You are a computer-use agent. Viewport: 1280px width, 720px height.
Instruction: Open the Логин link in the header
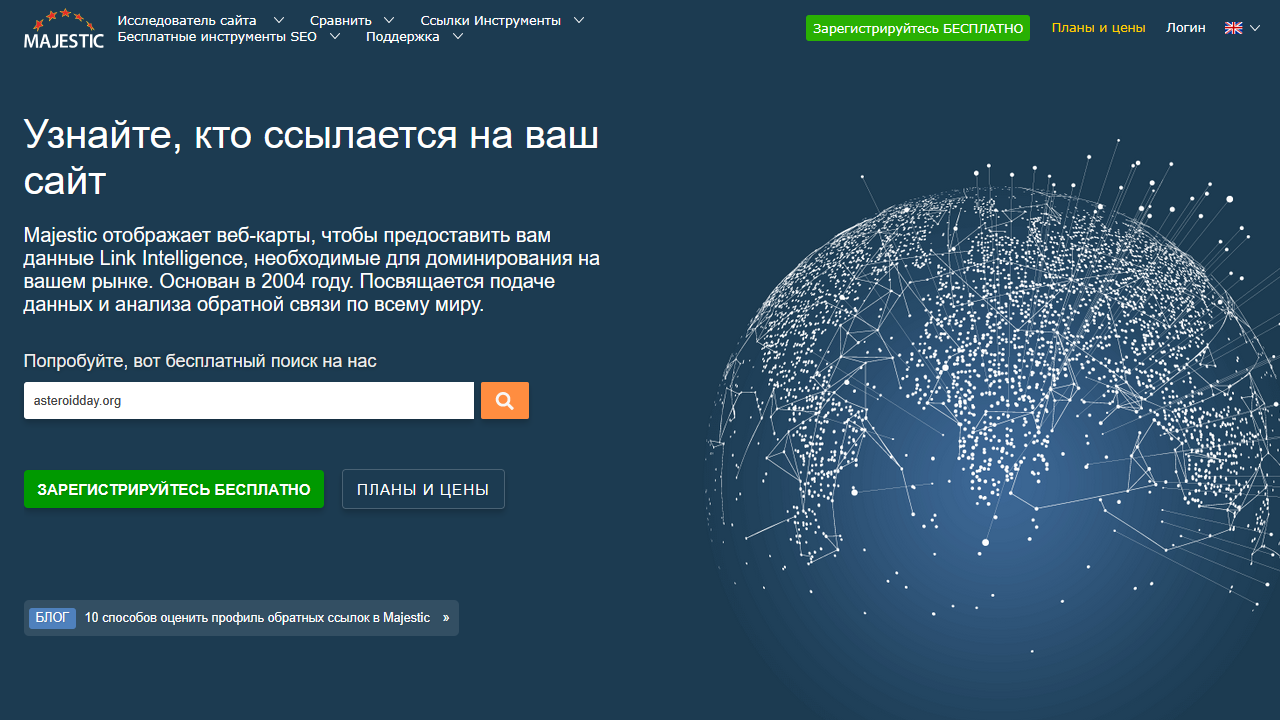(x=1185, y=28)
